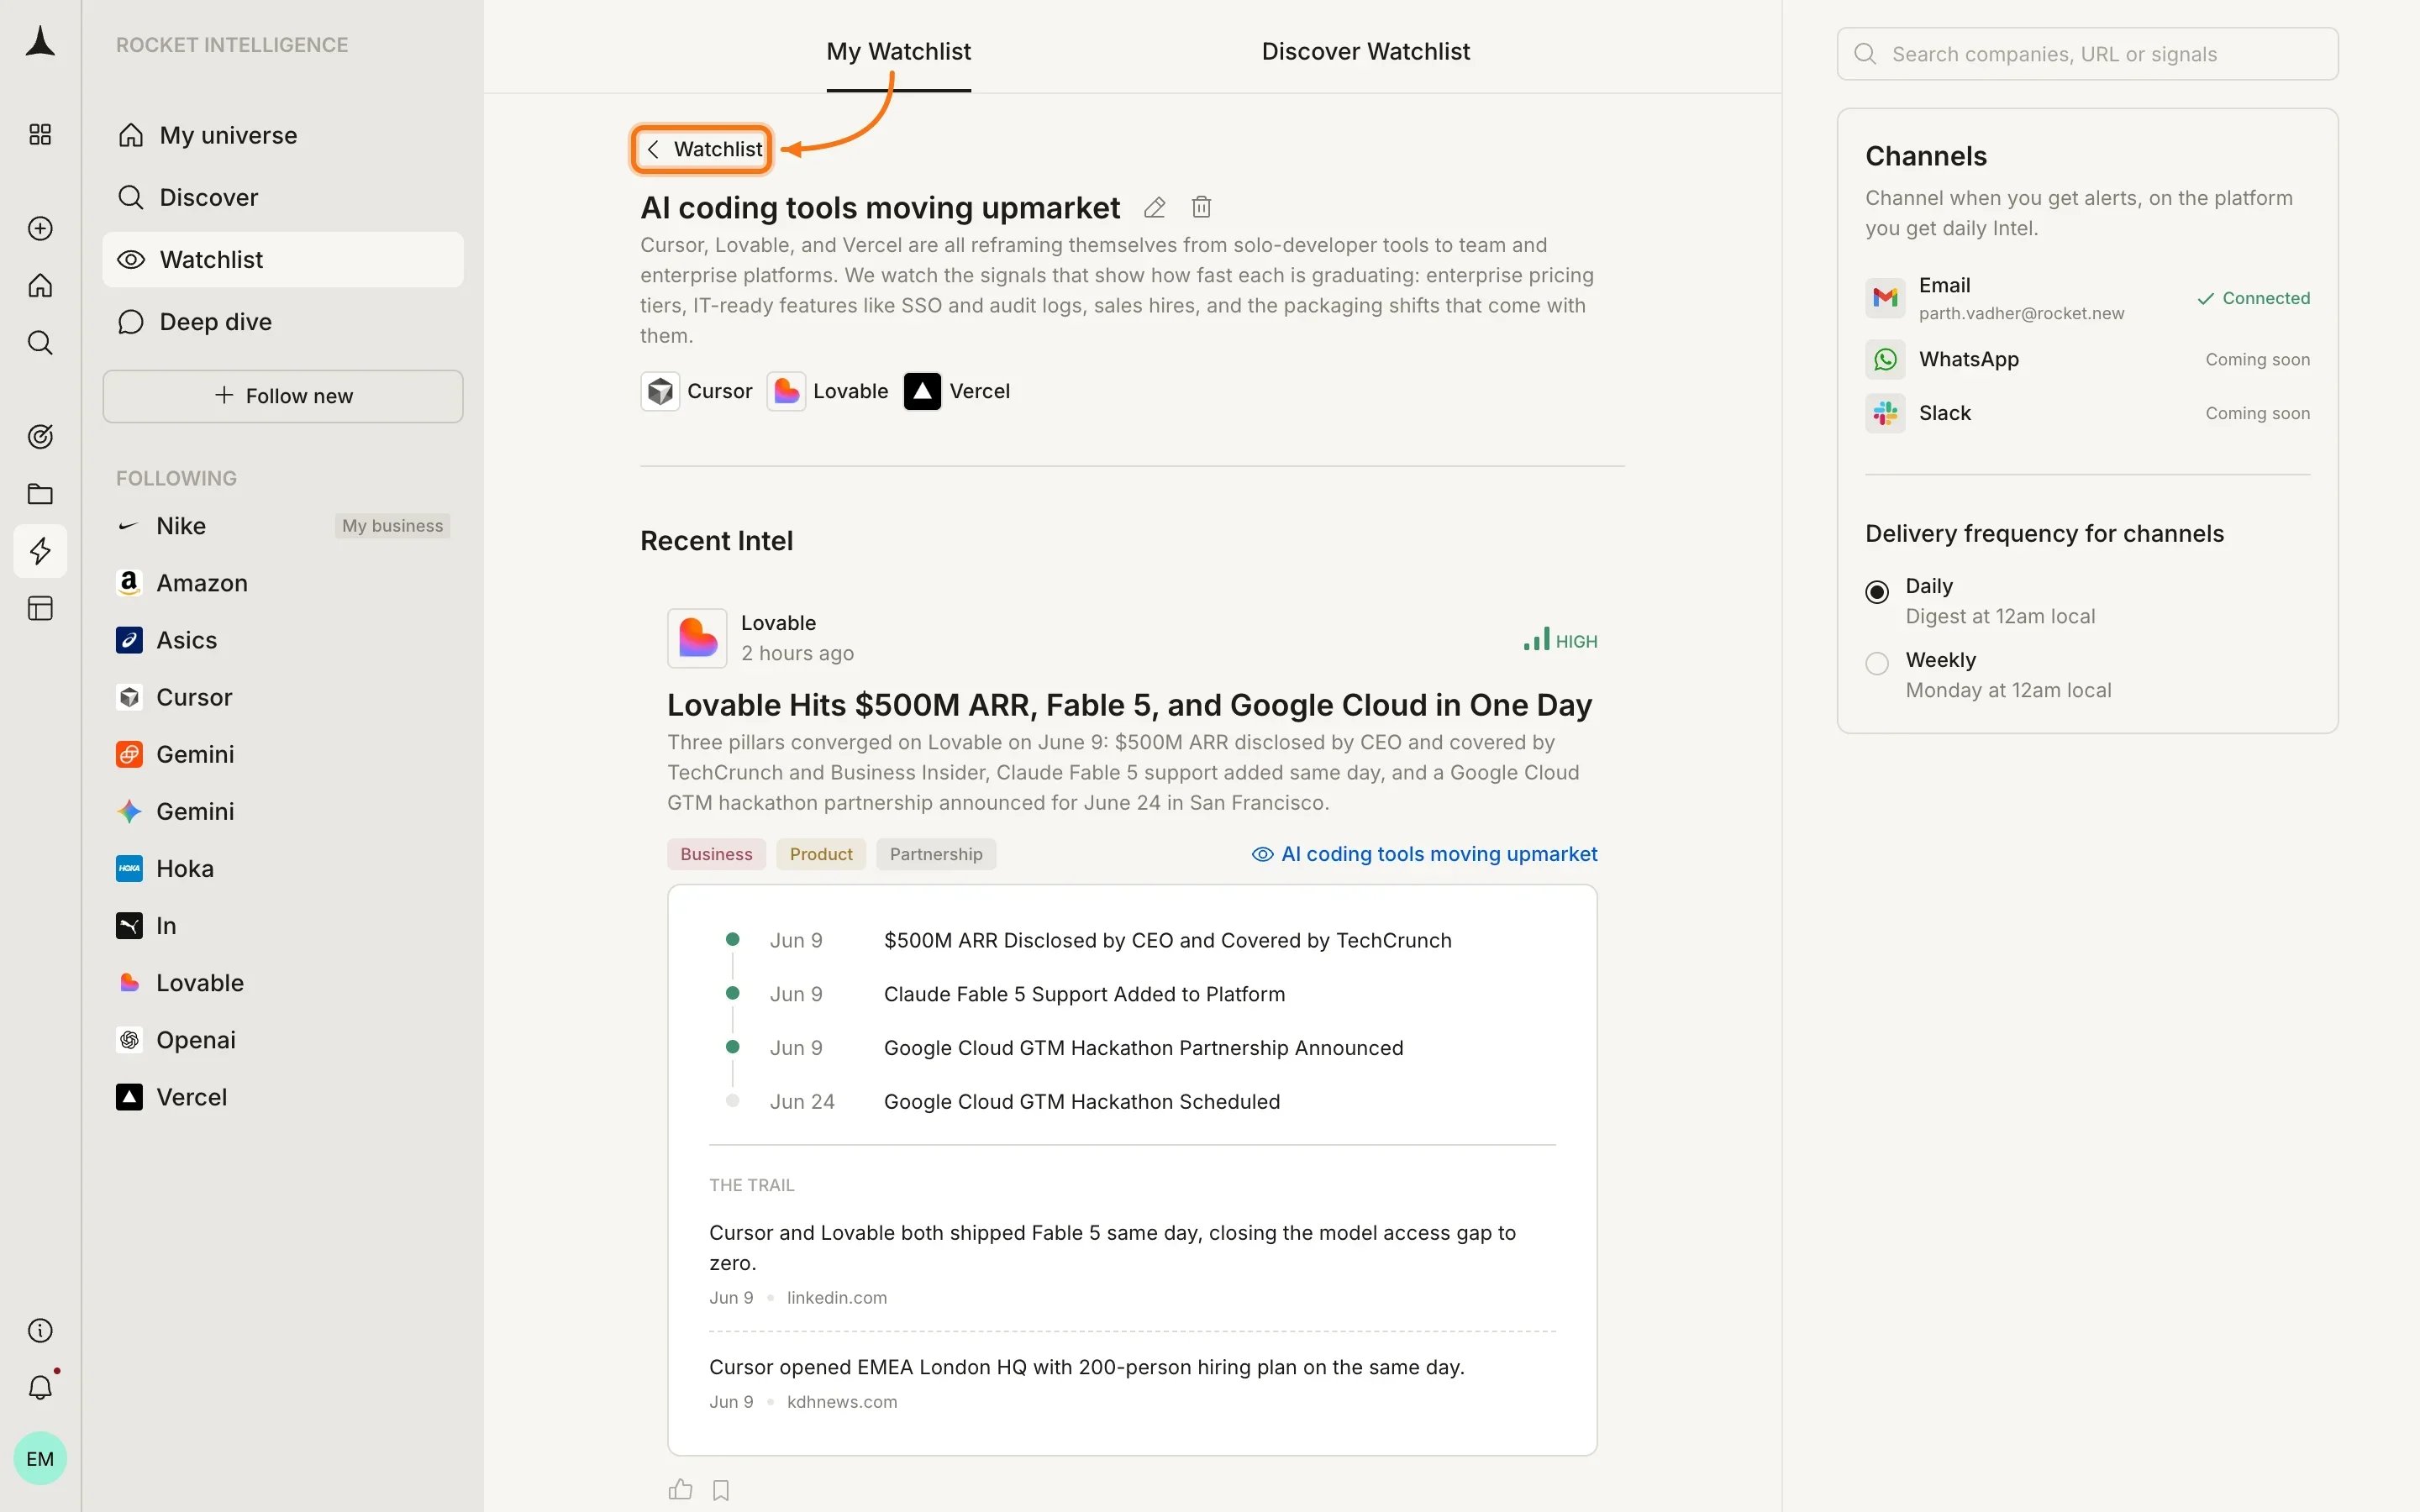Open My universe in sidebar

coord(283,135)
